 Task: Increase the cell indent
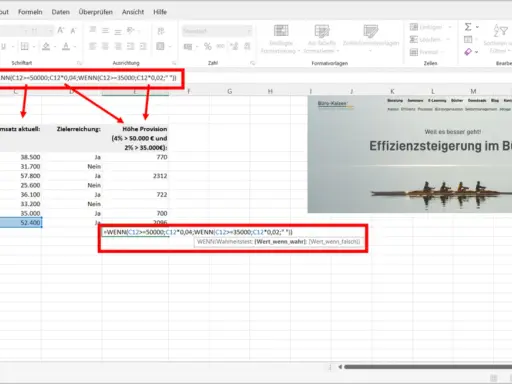point(143,46)
